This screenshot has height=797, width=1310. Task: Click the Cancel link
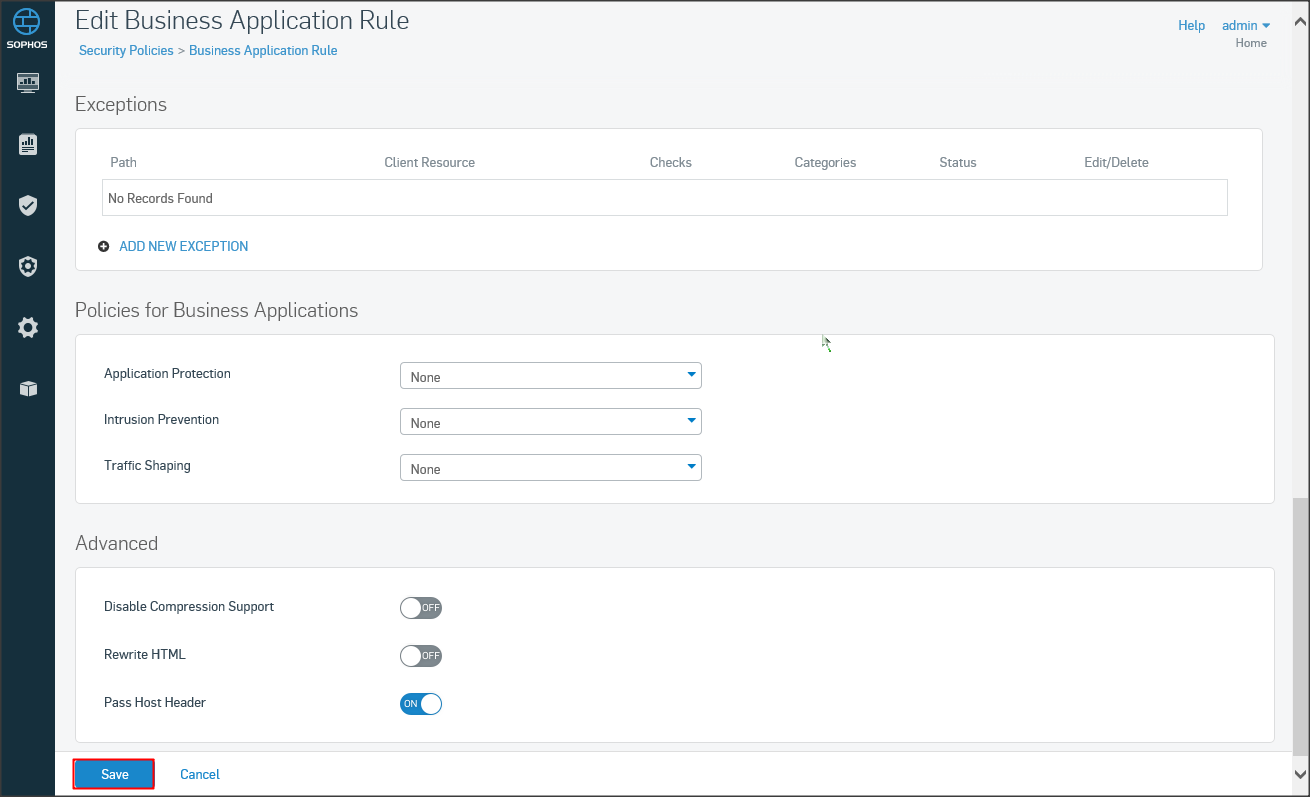tap(200, 774)
